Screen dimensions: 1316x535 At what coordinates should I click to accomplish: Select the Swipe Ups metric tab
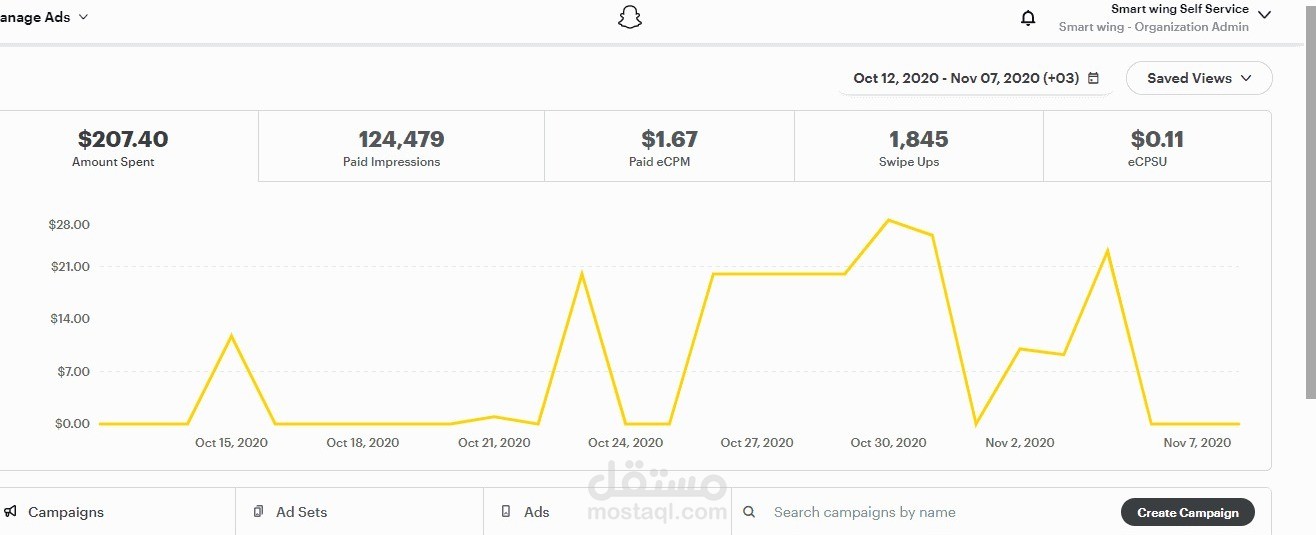click(x=919, y=146)
